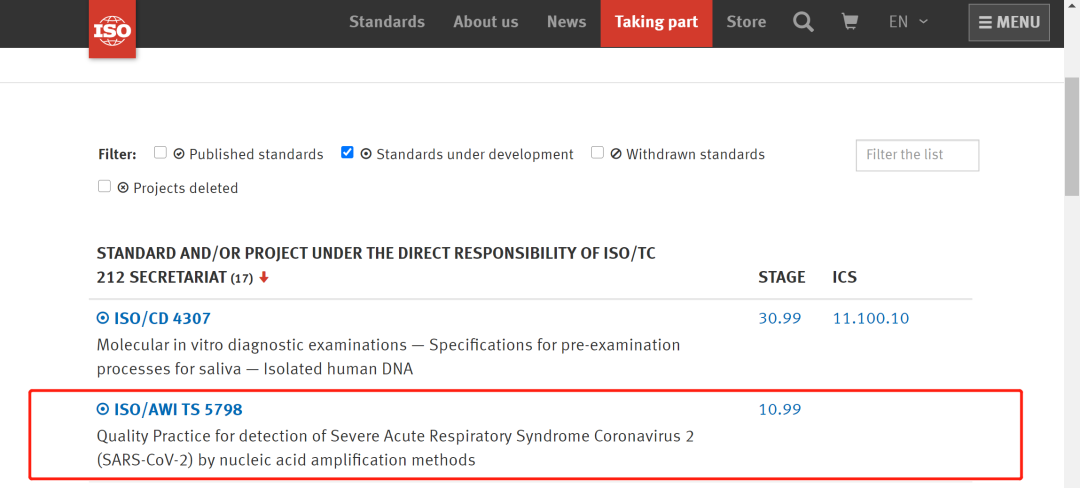
Task: Check the Projects deleted filter box
Action: pyautogui.click(x=104, y=187)
